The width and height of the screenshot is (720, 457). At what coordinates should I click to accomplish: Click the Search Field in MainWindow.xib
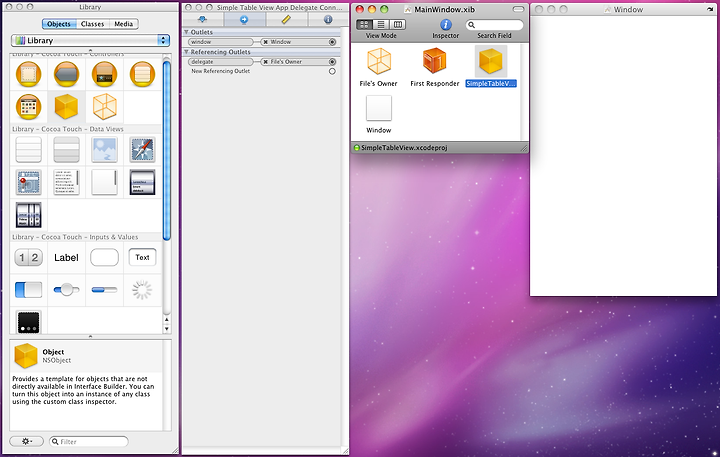[x=495, y=25]
